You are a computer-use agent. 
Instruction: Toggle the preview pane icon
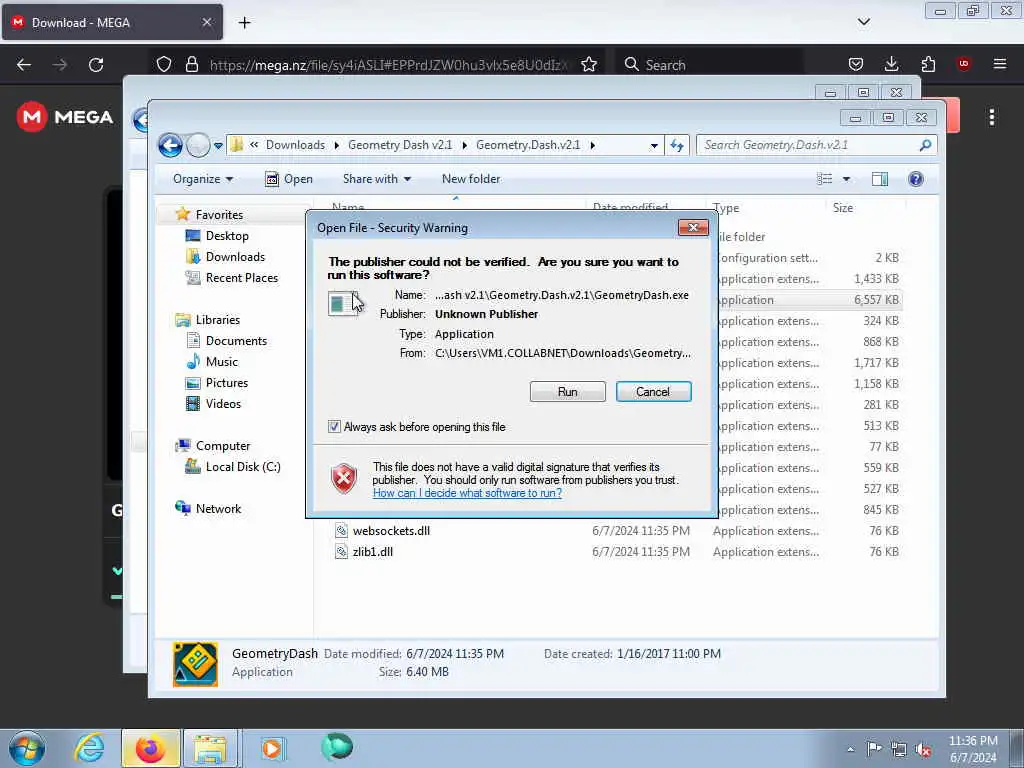tap(880, 179)
